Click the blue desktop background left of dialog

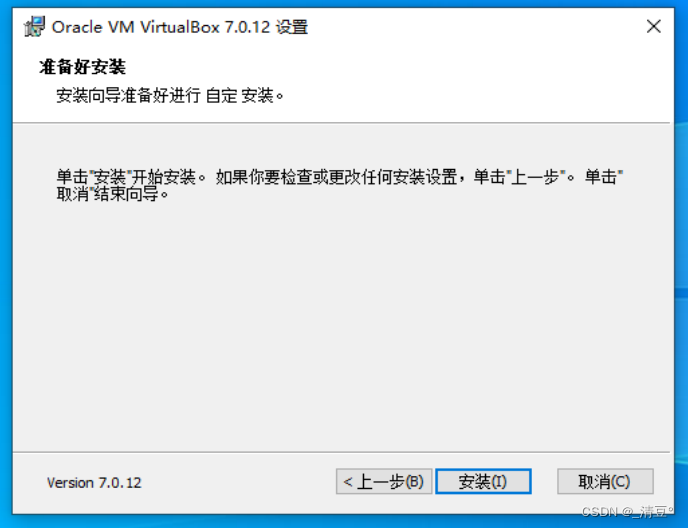(x=6, y=263)
